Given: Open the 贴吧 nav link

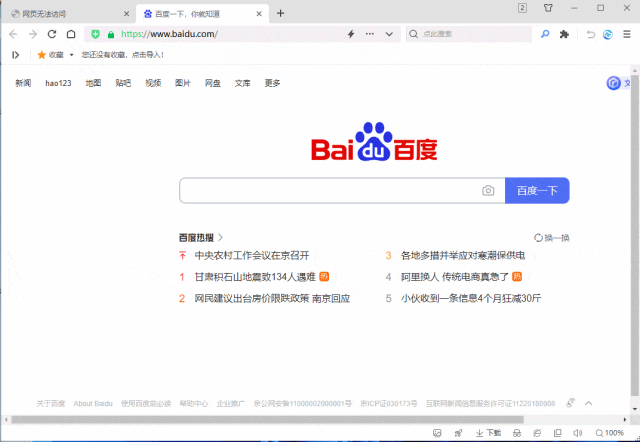Looking at the screenshot, I should pyautogui.click(x=123, y=83).
